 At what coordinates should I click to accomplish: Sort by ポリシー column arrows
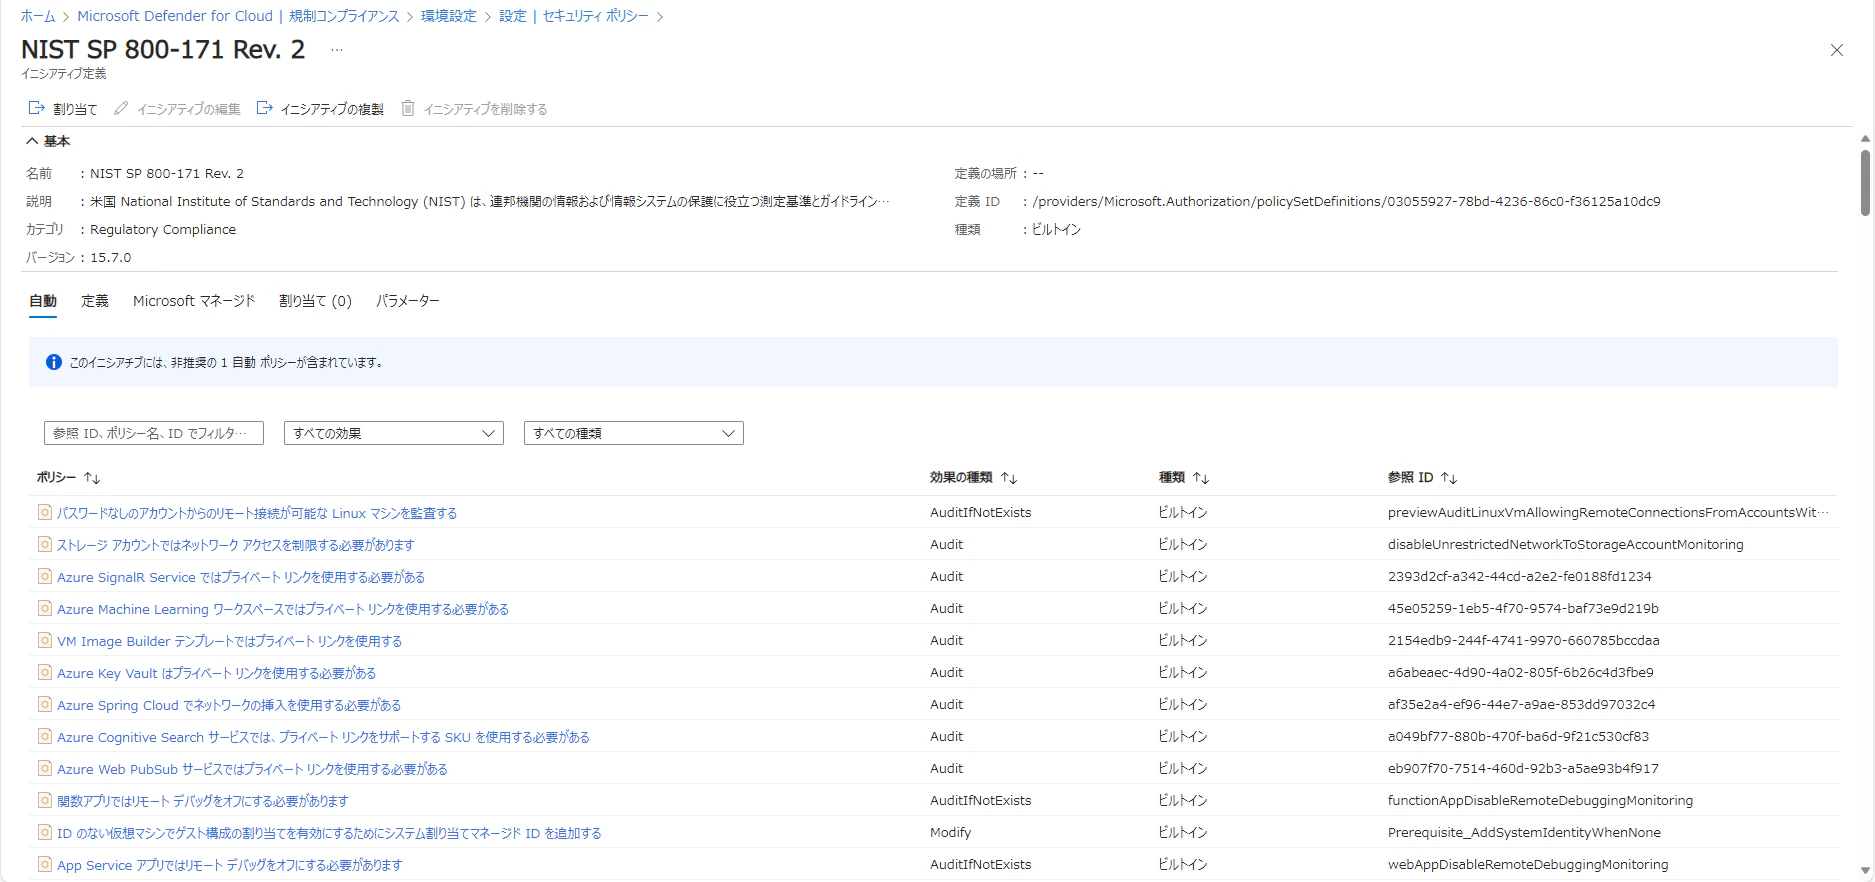click(92, 478)
